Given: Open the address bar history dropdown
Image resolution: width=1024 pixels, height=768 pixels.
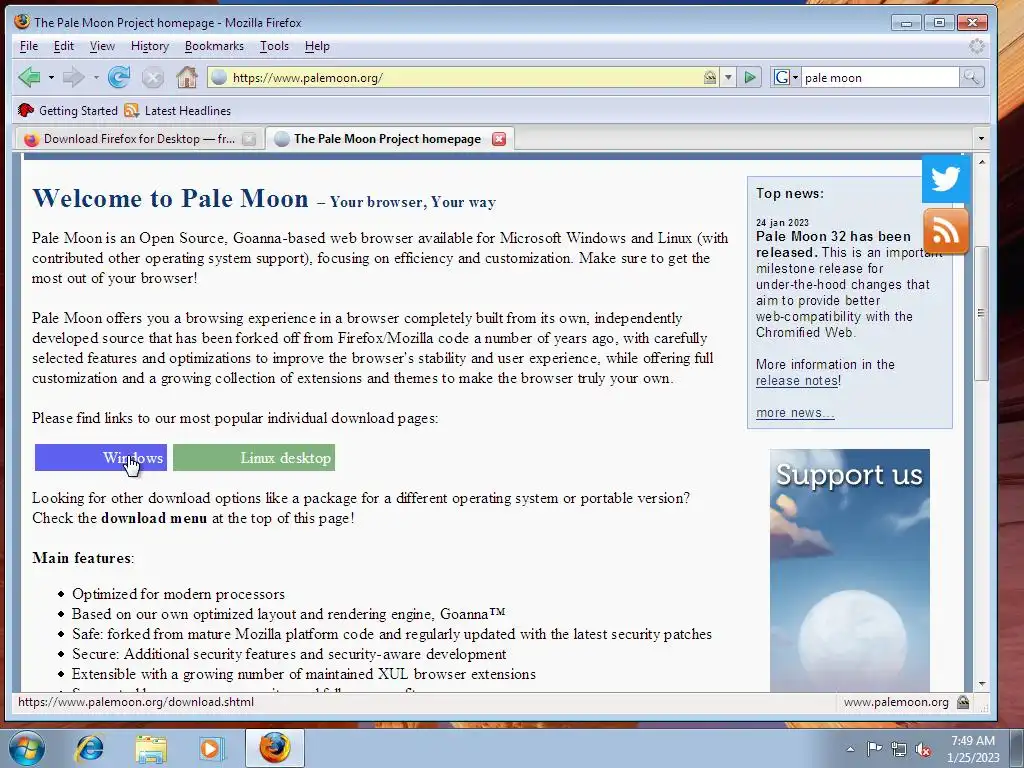Looking at the screenshot, I should (x=728, y=78).
